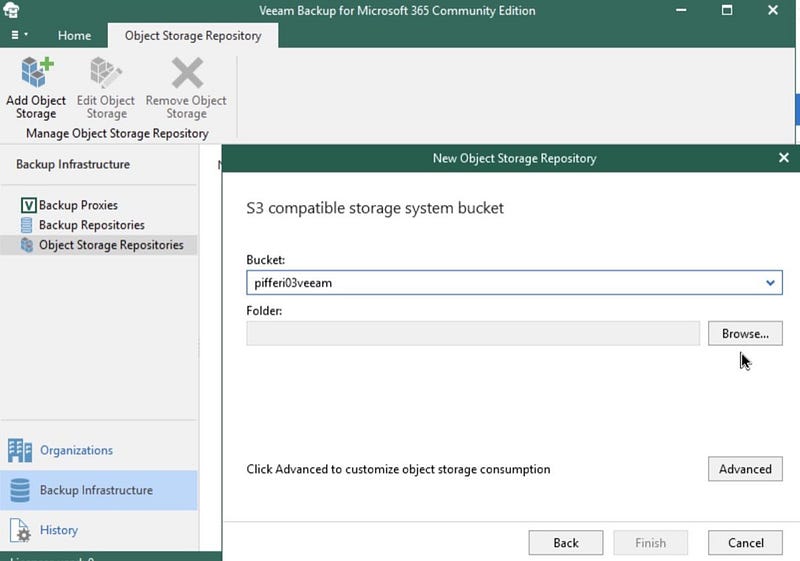Click the Add Object Storage icon

(37, 72)
